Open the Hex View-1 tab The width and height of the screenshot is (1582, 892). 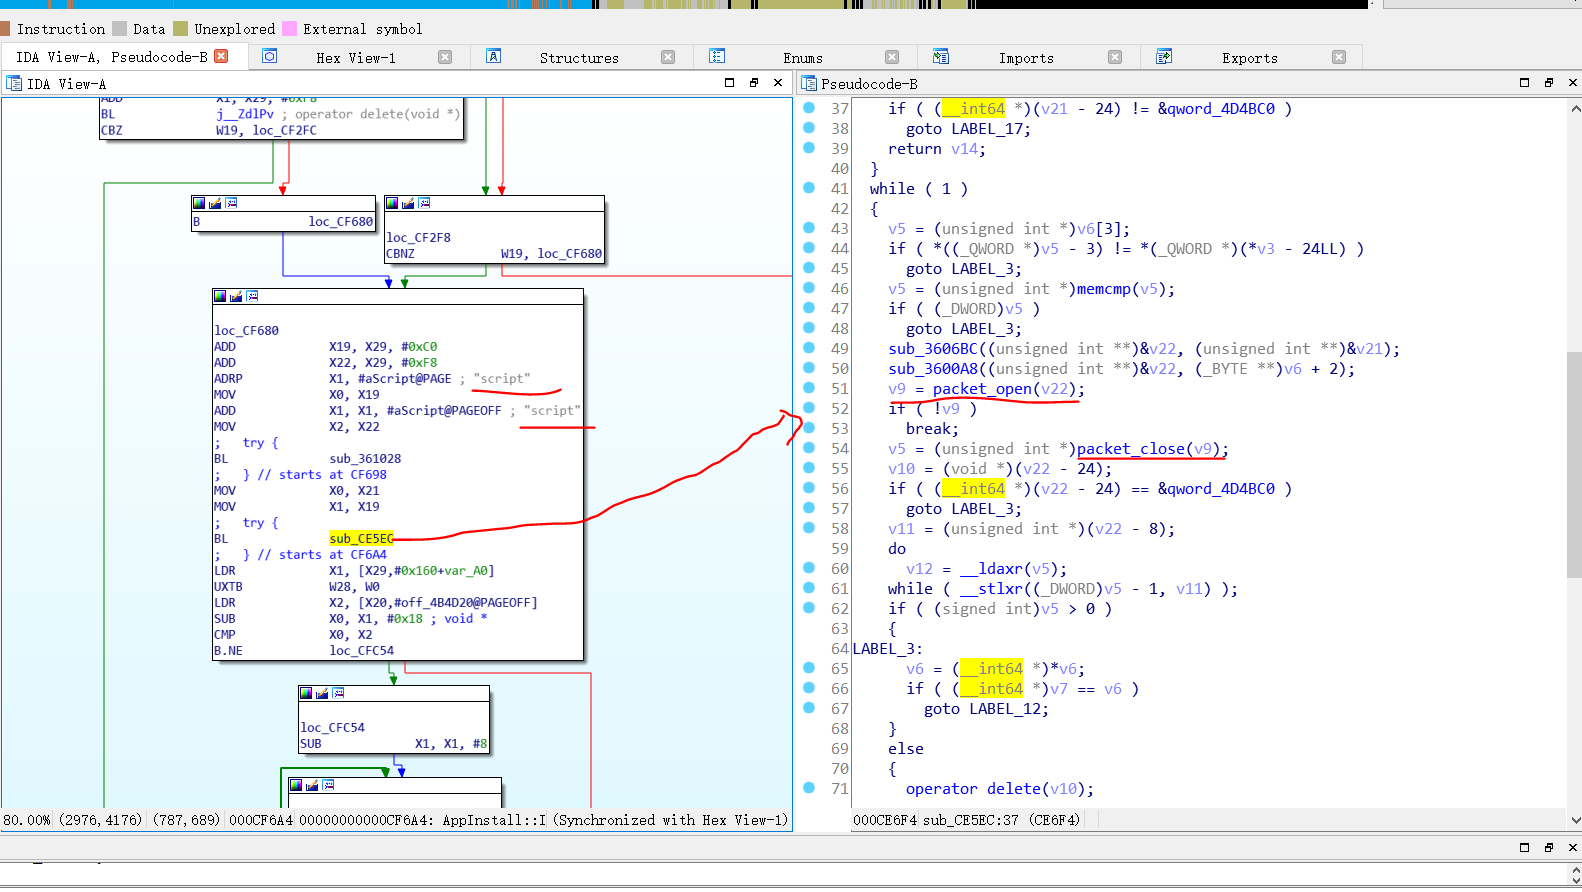coord(355,58)
